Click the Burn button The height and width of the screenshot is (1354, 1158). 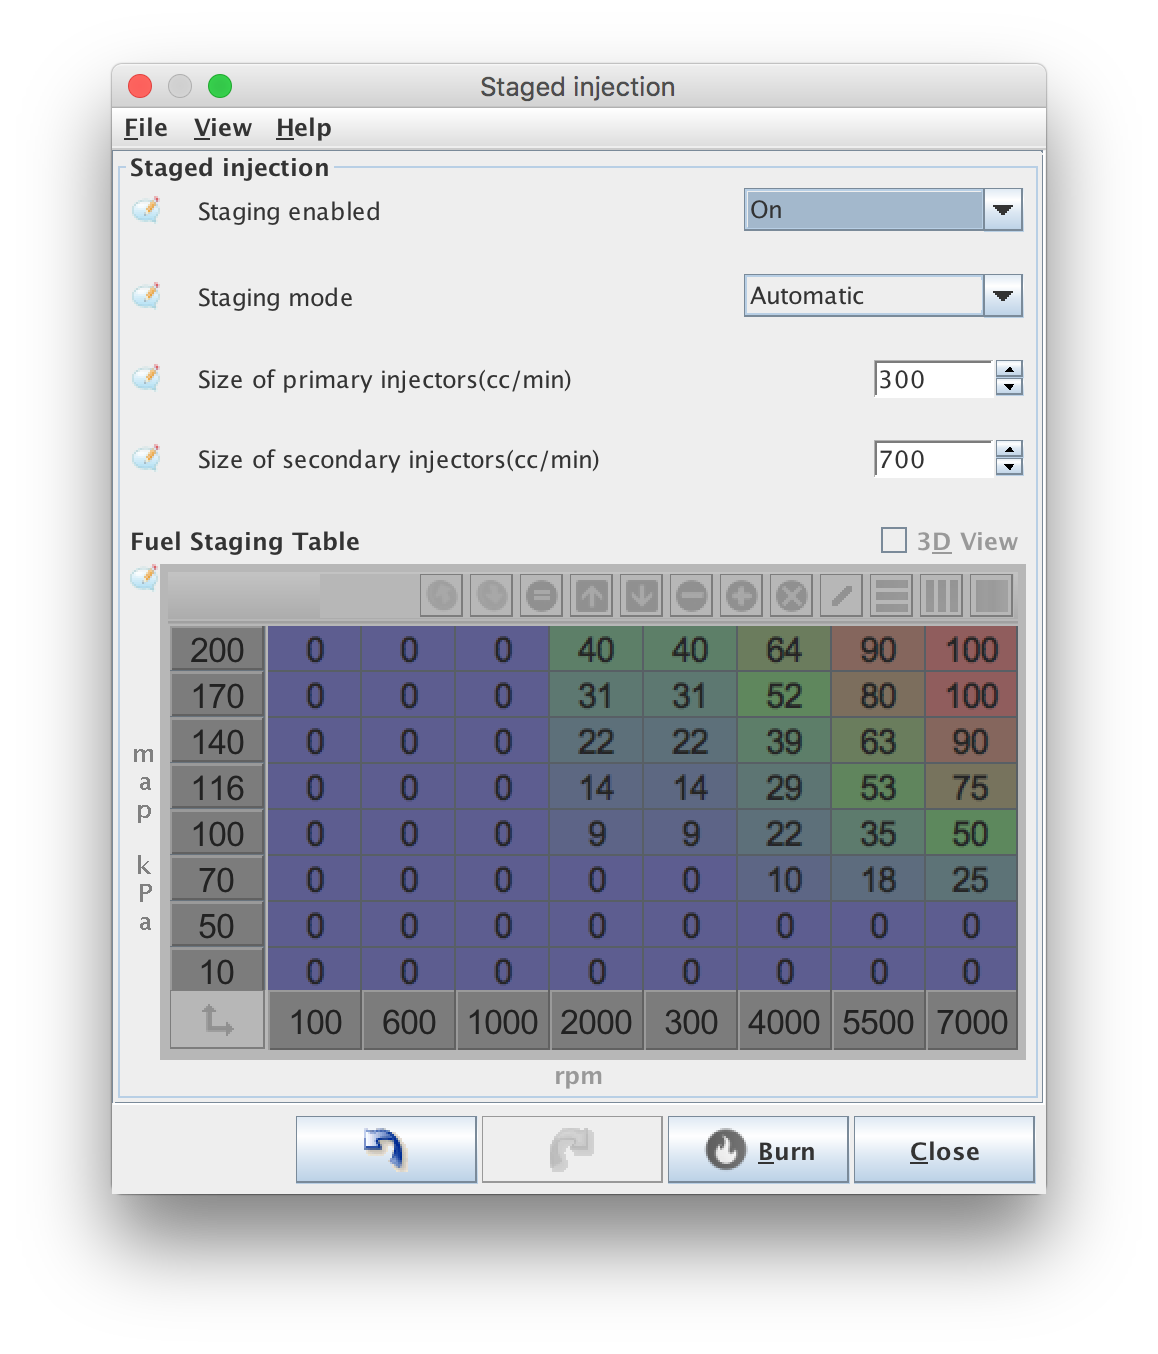(x=758, y=1149)
